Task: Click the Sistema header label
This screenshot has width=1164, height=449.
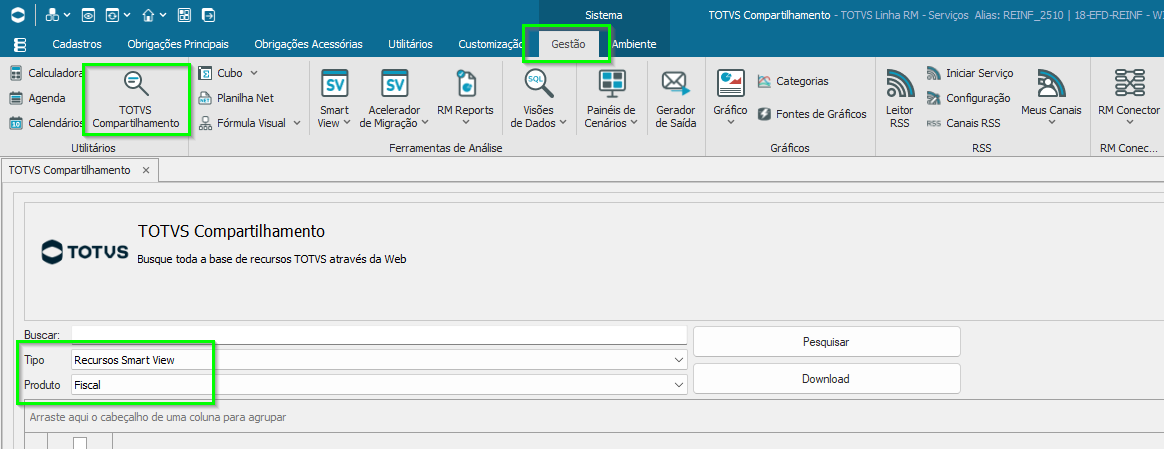Action: [x=604, y=14]
